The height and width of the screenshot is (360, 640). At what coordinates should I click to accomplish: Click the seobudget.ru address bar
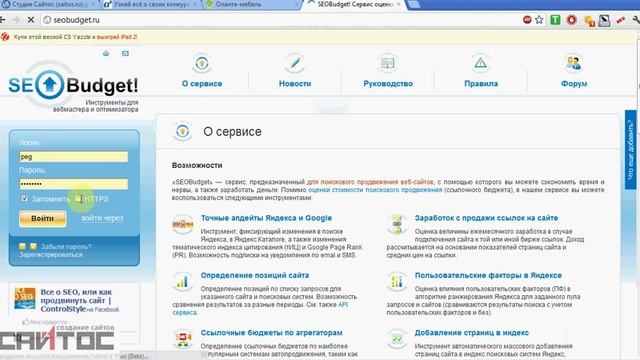[282, 20]
